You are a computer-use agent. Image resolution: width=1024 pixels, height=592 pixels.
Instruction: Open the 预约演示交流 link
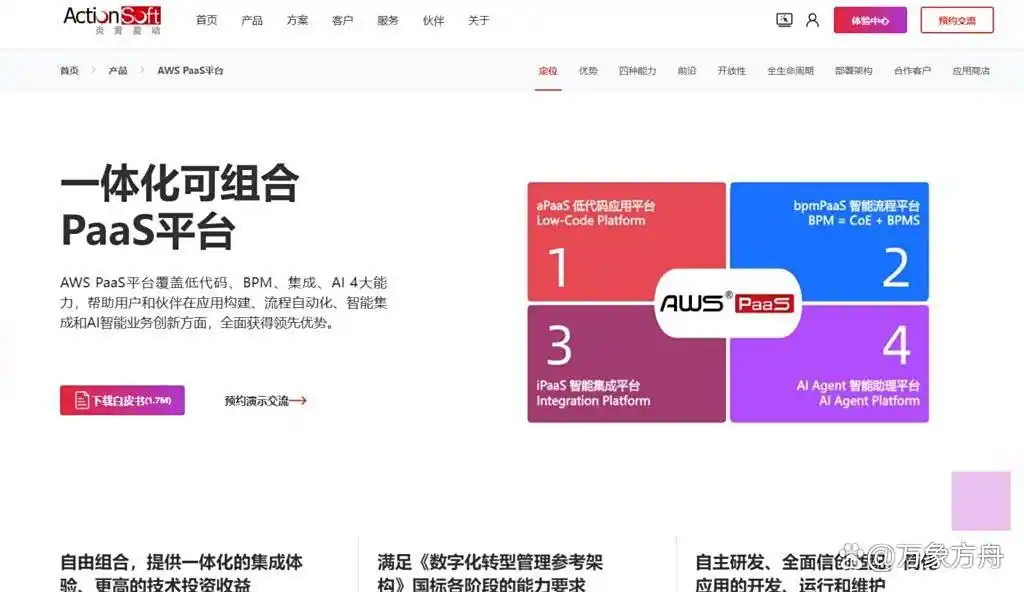click(258, 398)
